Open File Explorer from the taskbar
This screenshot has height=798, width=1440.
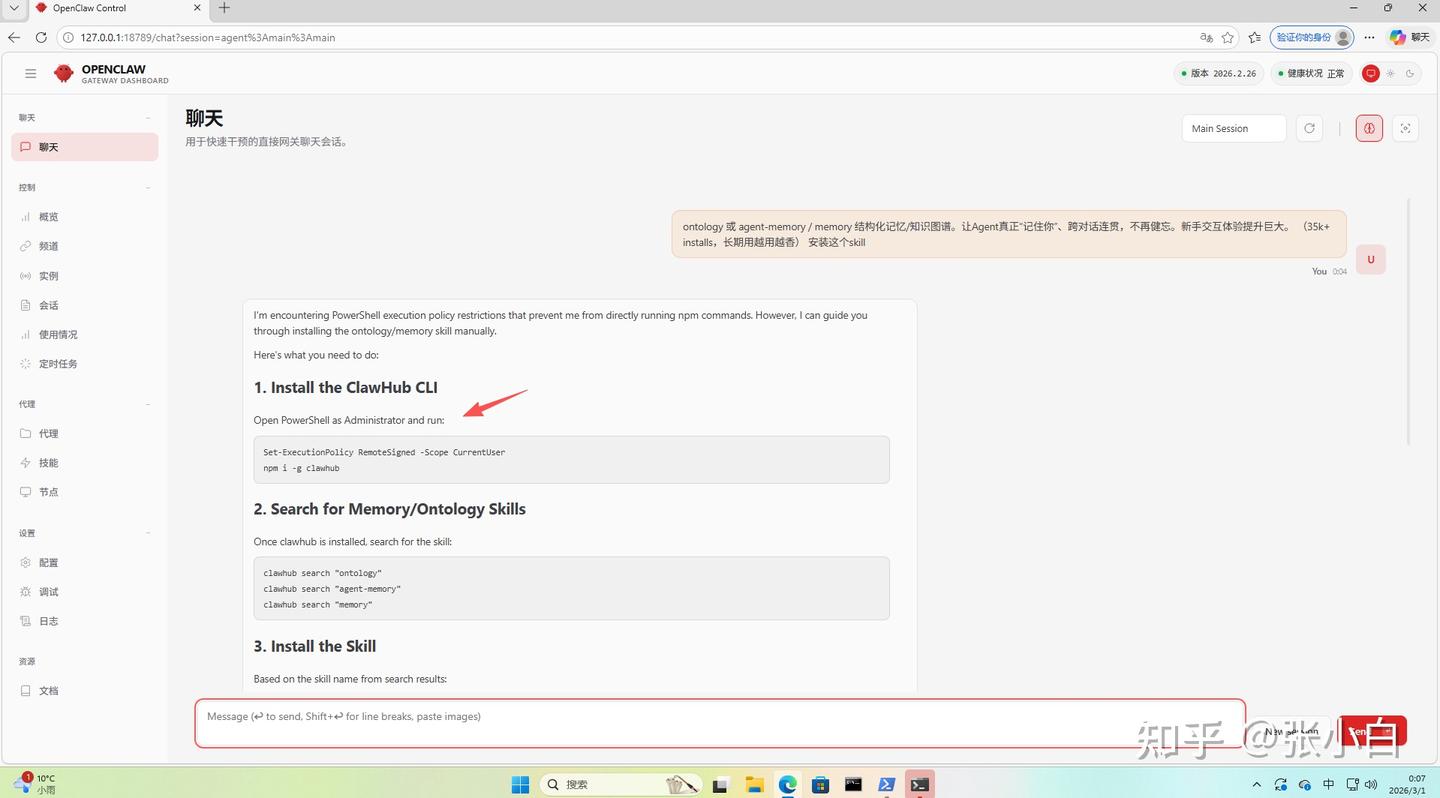(x=754, y=784)
